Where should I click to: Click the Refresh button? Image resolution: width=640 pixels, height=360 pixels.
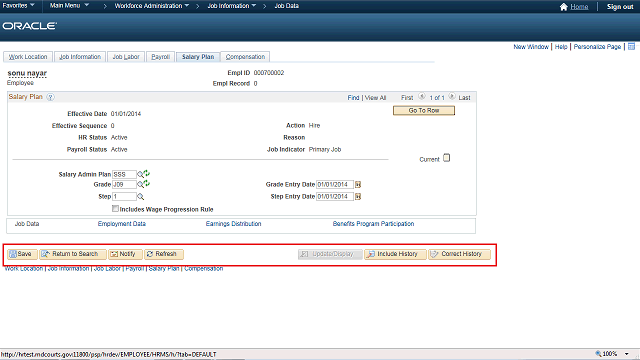[x=164, y=254]
